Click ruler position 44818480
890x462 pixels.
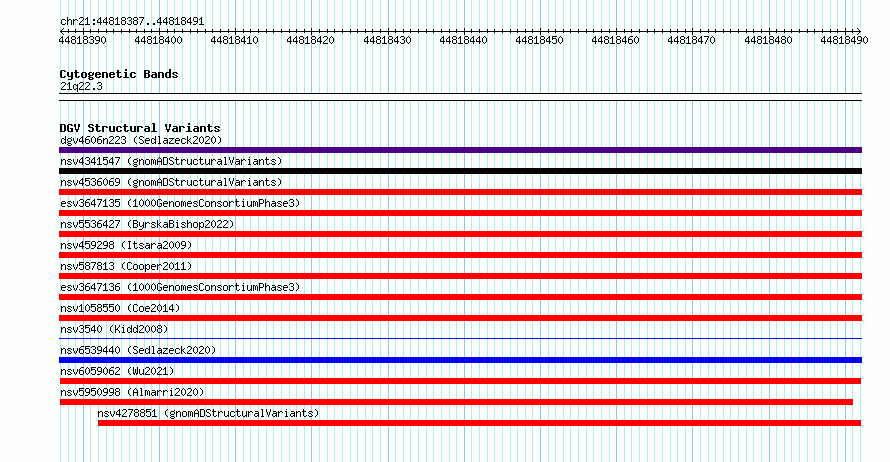coord(768,40)
